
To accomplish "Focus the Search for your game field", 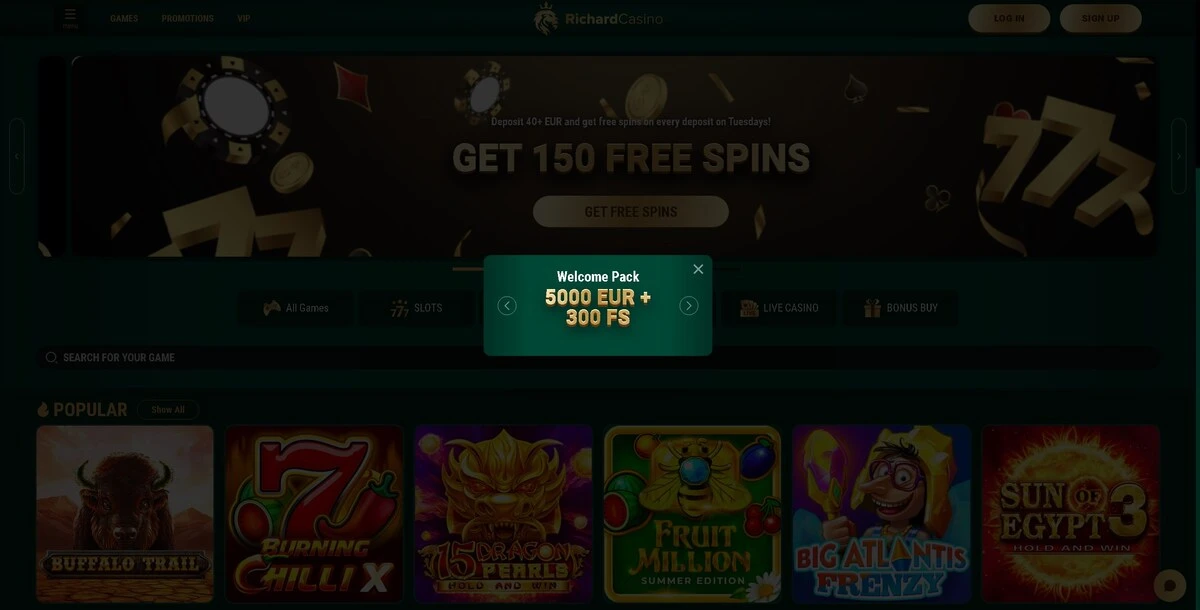I will (x=600, y=358).
